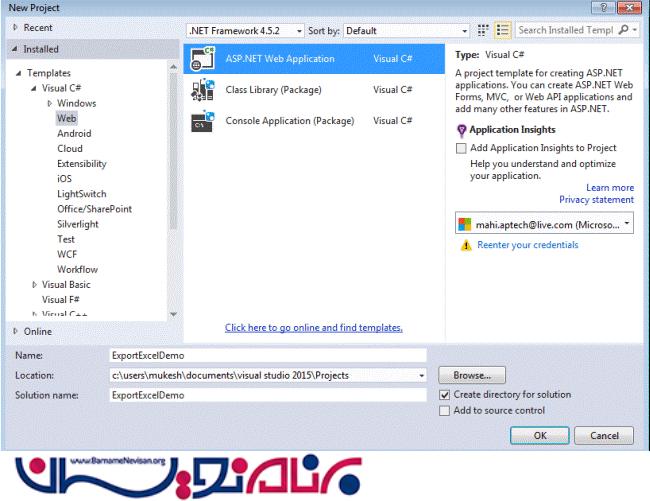Select the iOS template category

(64, 179)
